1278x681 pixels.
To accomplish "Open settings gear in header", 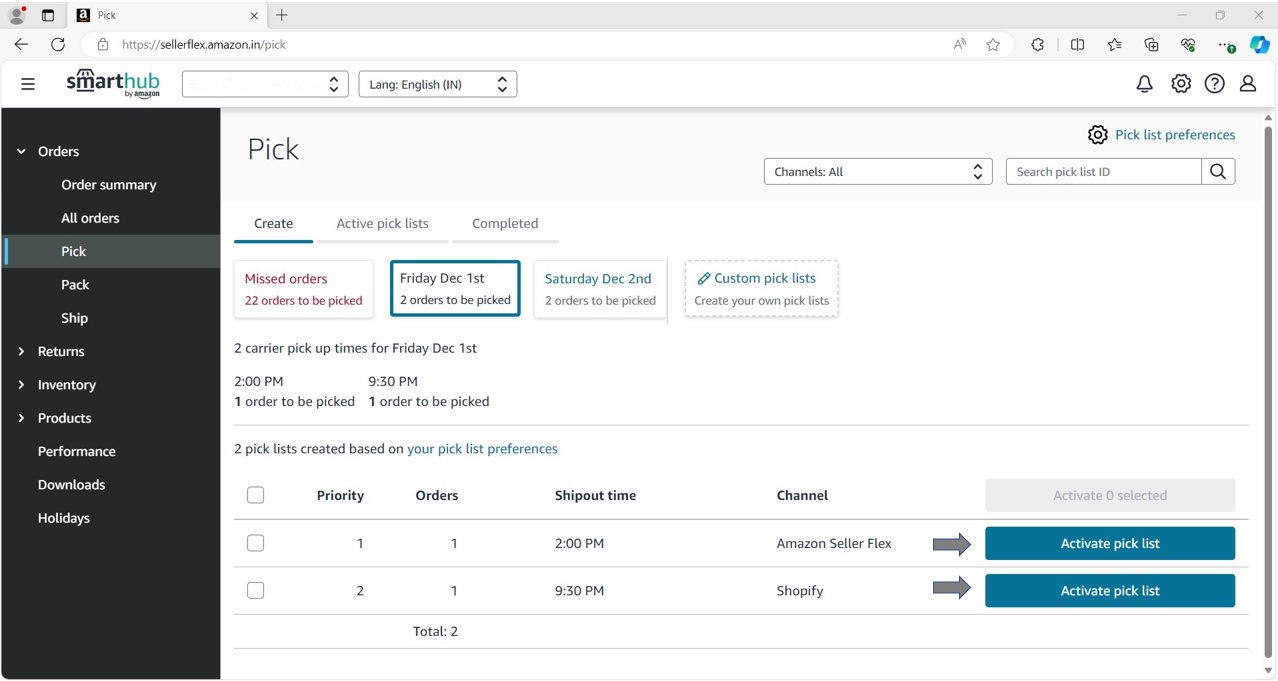I will 1181,84.
